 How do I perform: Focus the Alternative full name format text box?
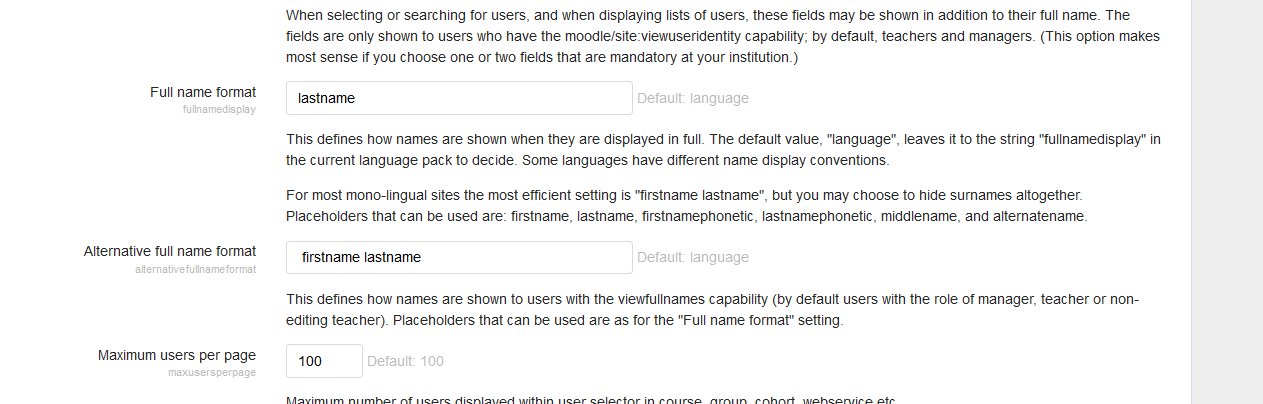[x=459, y=257]
